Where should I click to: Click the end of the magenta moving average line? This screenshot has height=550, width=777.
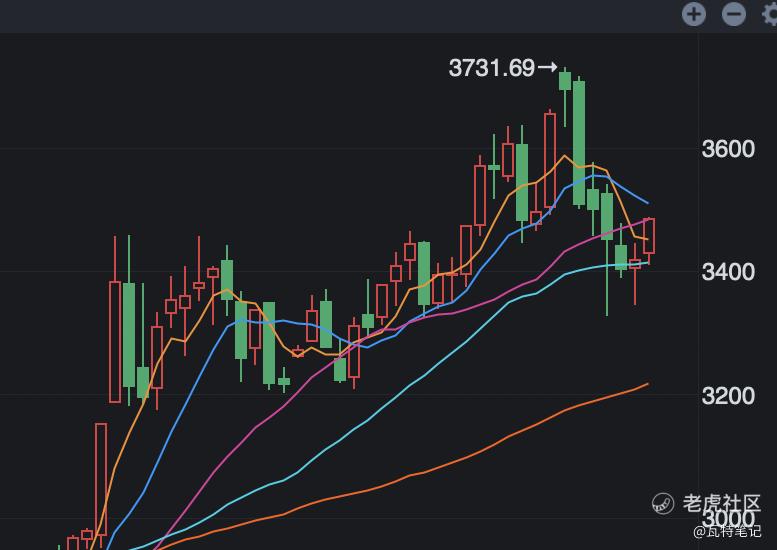tap(650, 219)
